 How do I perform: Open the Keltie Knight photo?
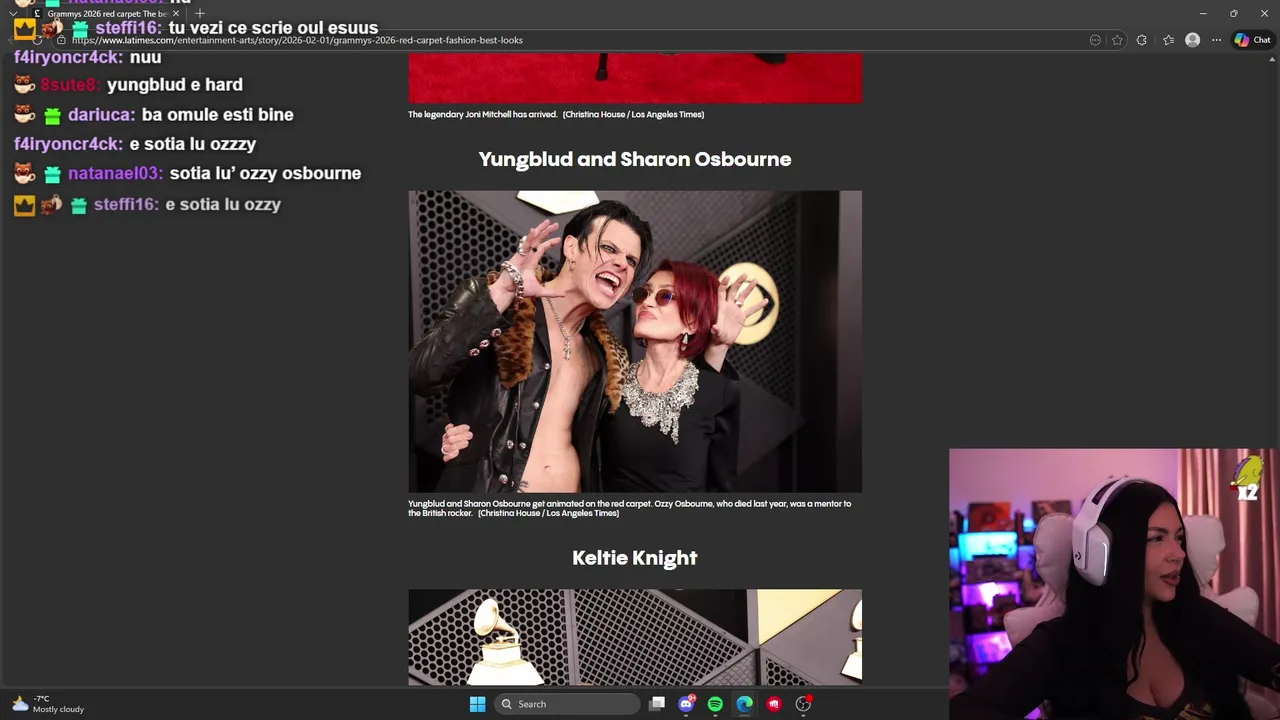coord(635,637)
